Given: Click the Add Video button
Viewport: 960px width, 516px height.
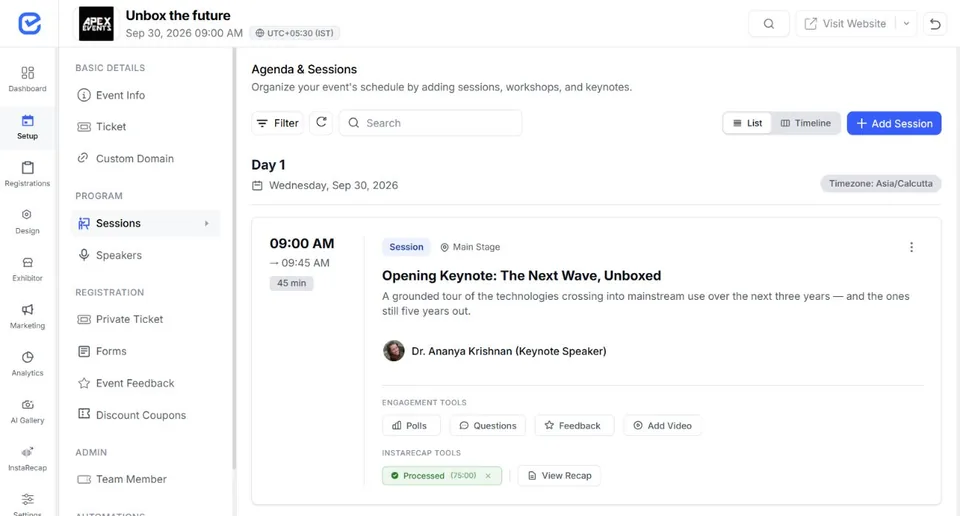Looking at the screenshot, I should (x=662, y=425).
